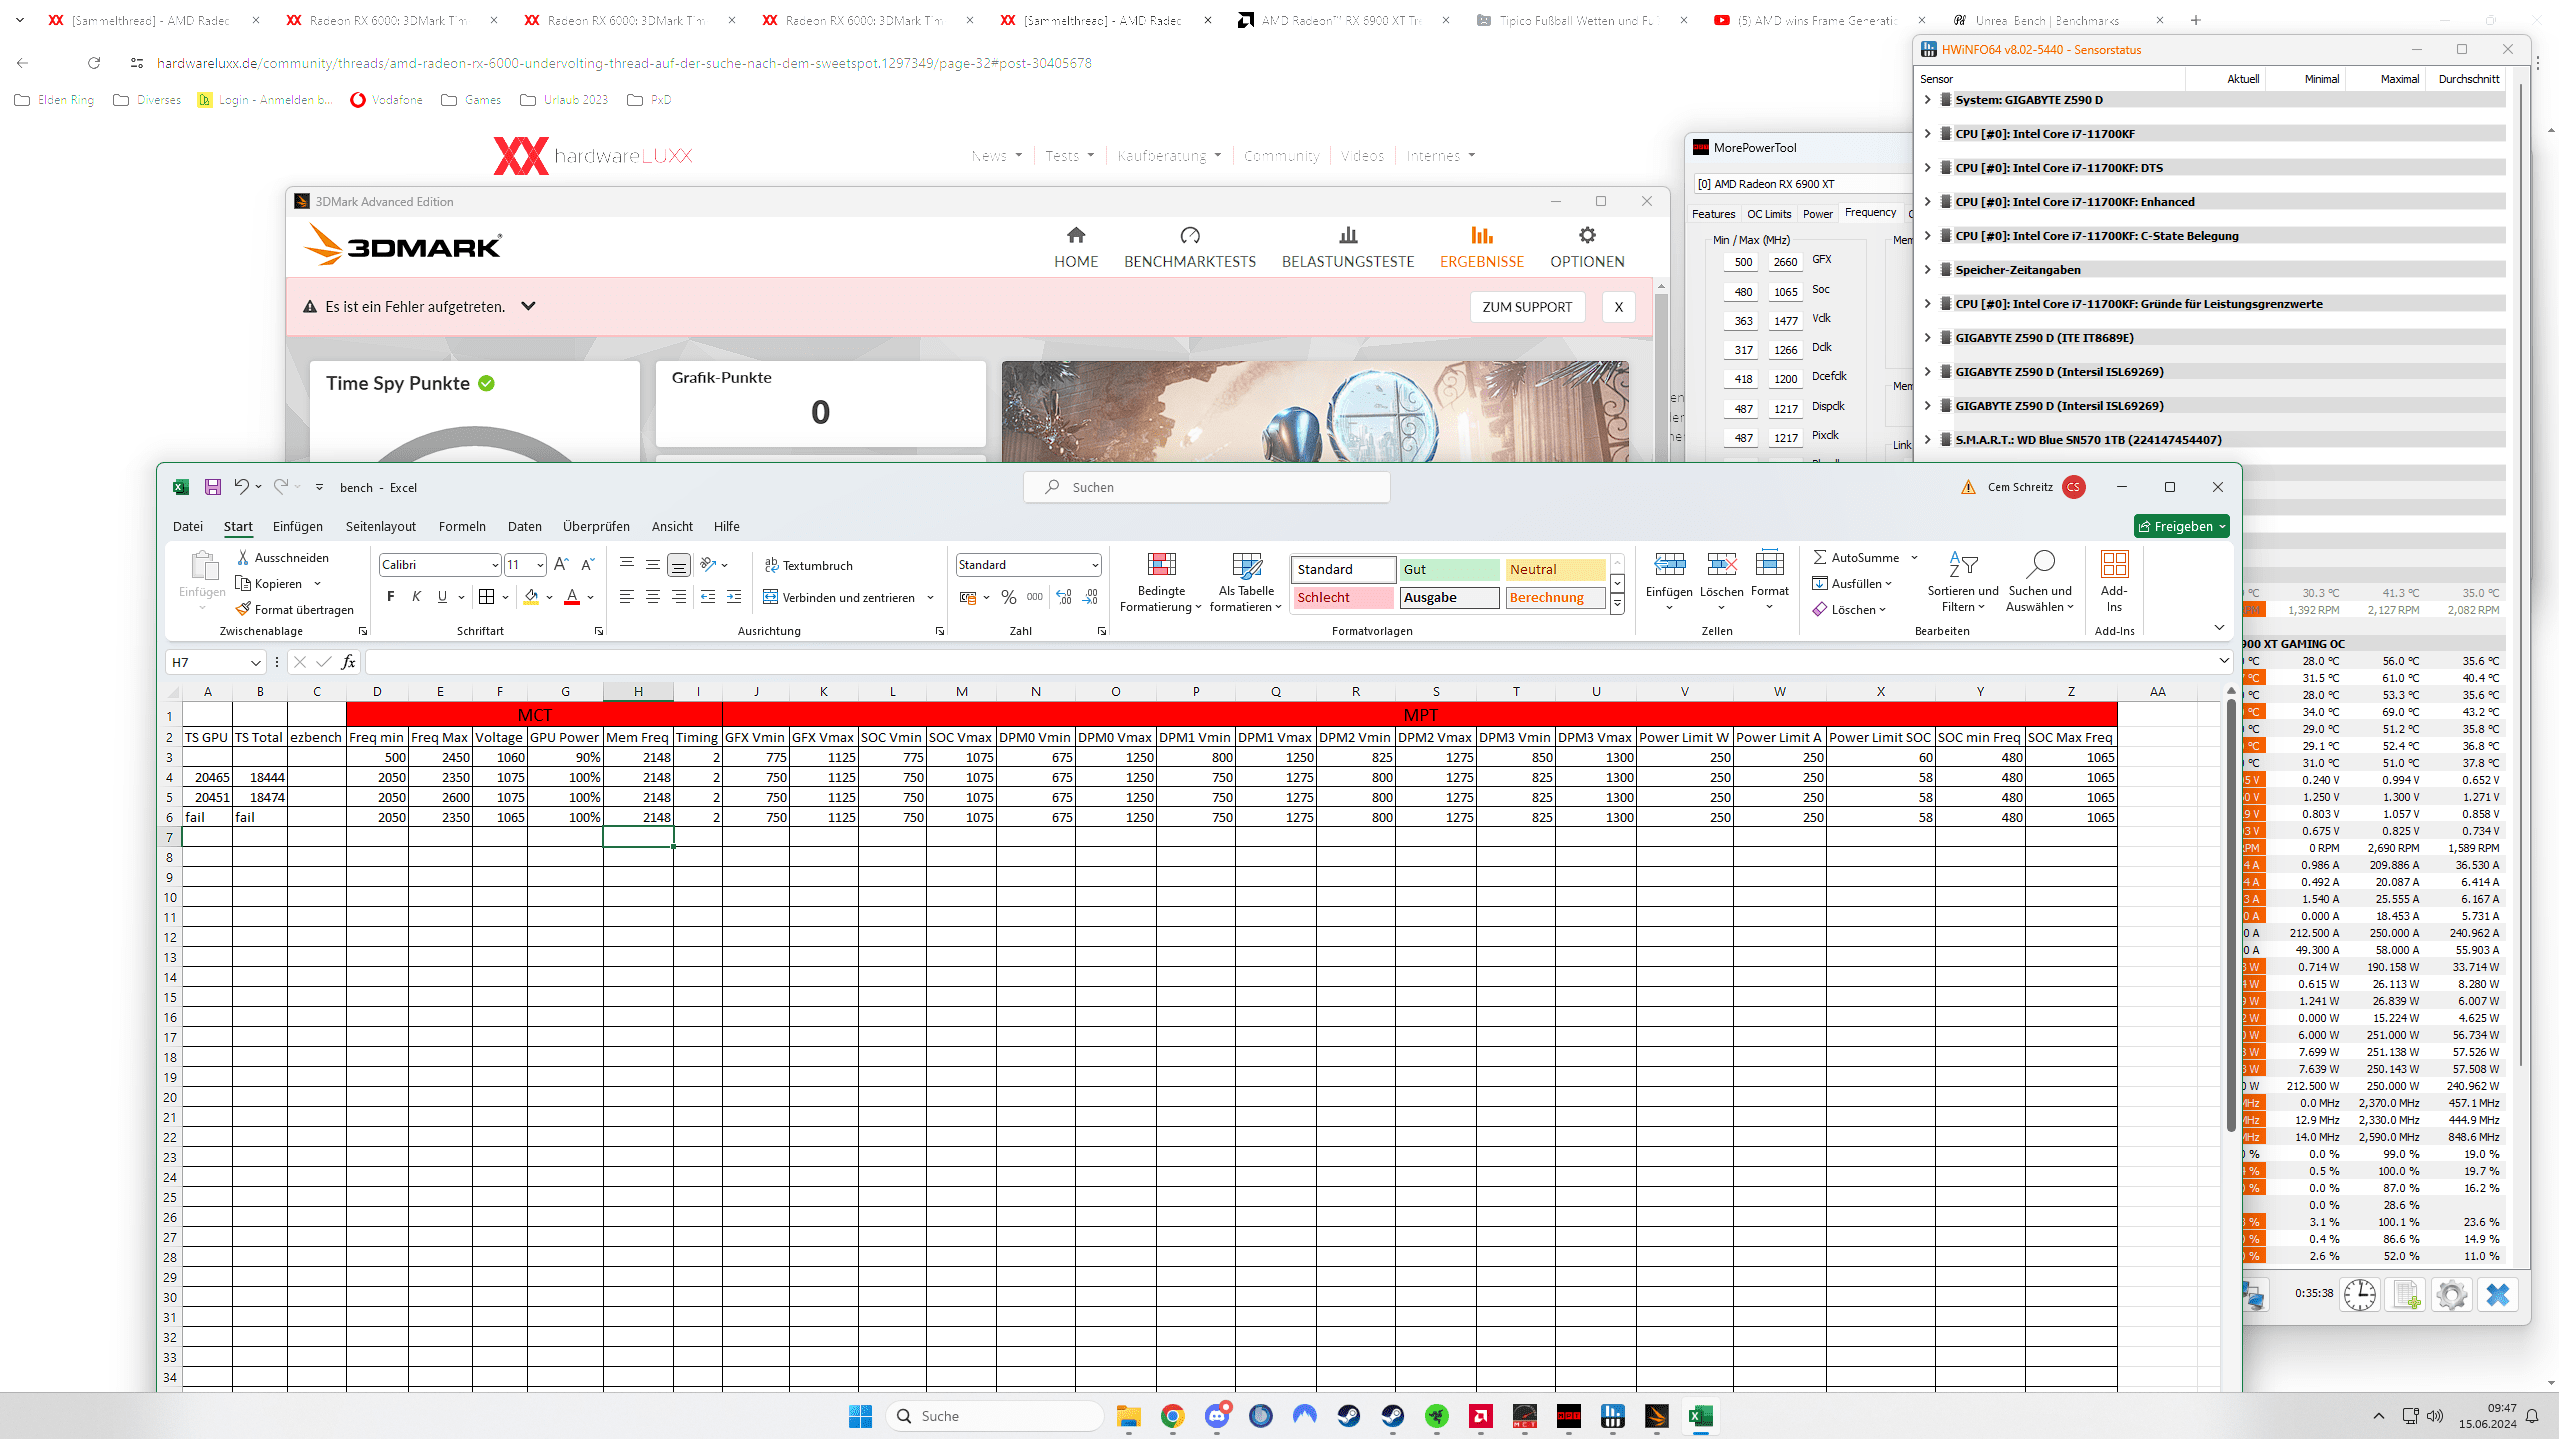The height and width of the screenshot is (1439, 2559).
Task: Switch to the Einfügen ribbon tab
Action: [298, 526]
